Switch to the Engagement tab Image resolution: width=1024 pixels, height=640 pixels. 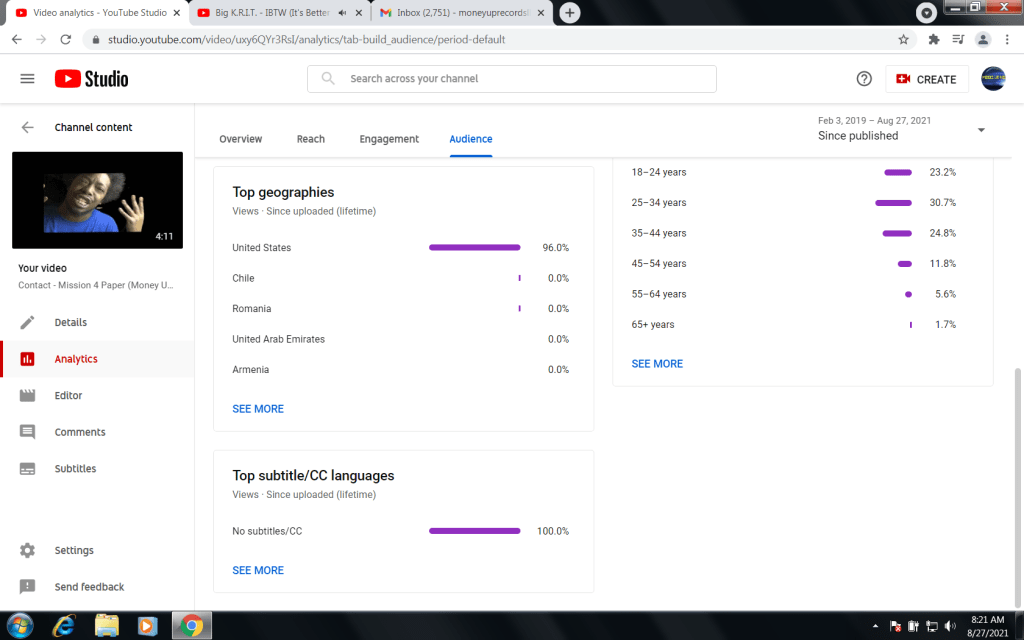coord(389,139)
